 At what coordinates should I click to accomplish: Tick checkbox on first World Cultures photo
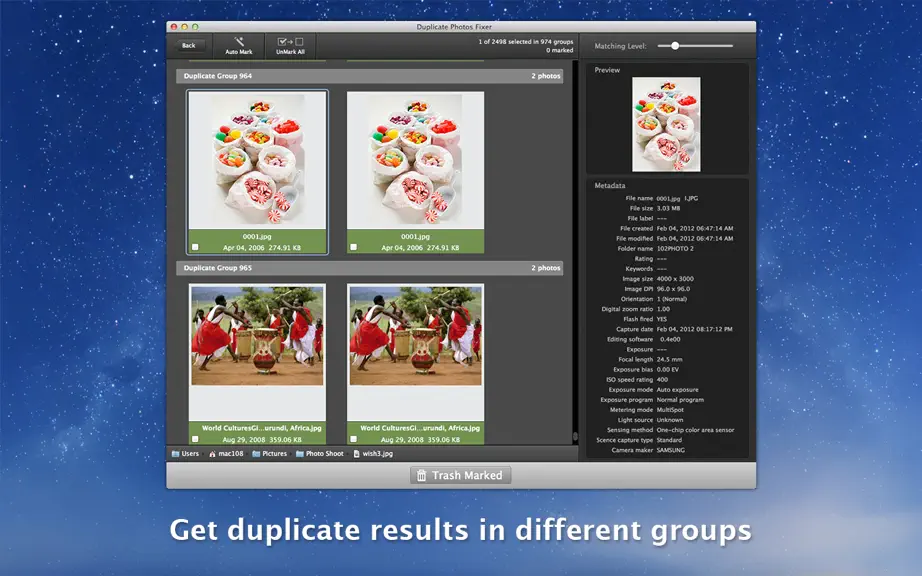pyautogui.click(x=195, y=439)
